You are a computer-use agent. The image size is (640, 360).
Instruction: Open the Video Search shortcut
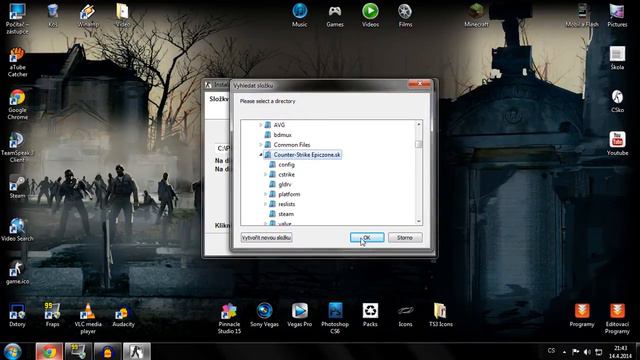click(17, 229)
